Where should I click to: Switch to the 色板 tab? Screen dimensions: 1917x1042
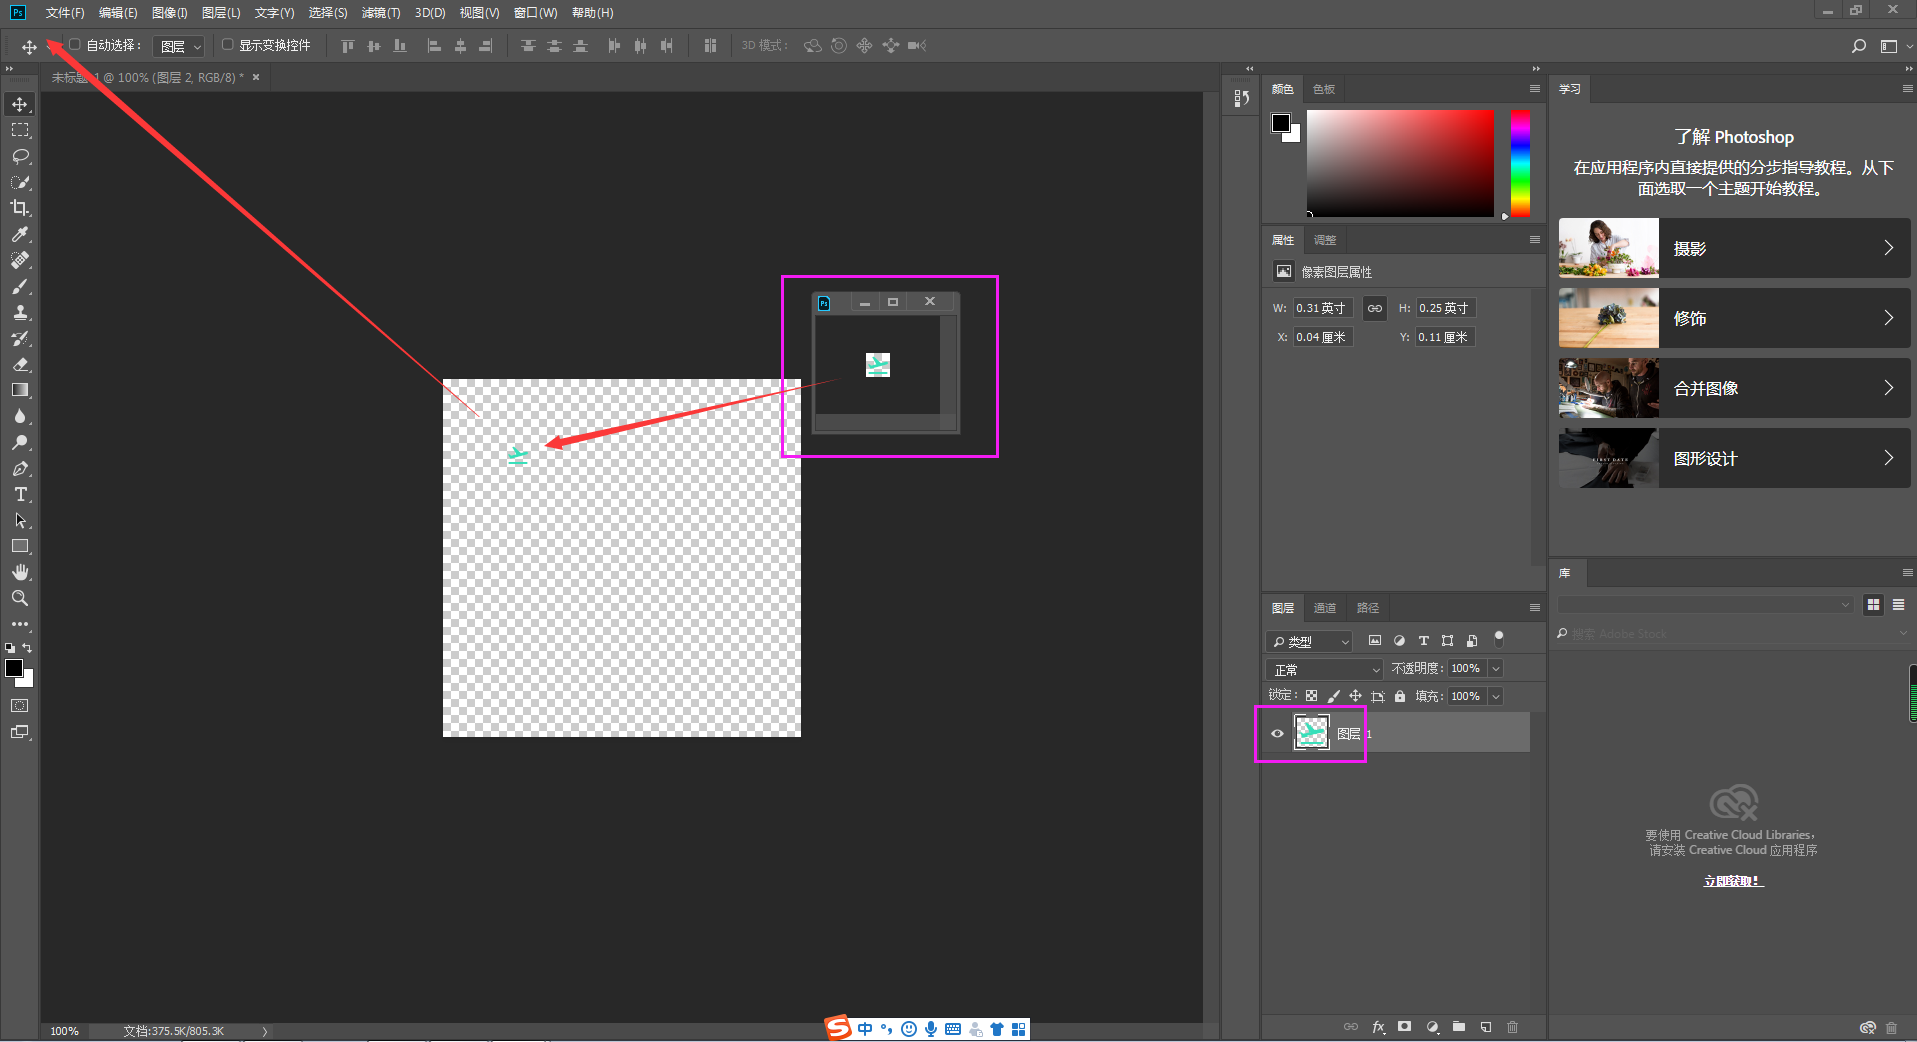coord(1324,89)
